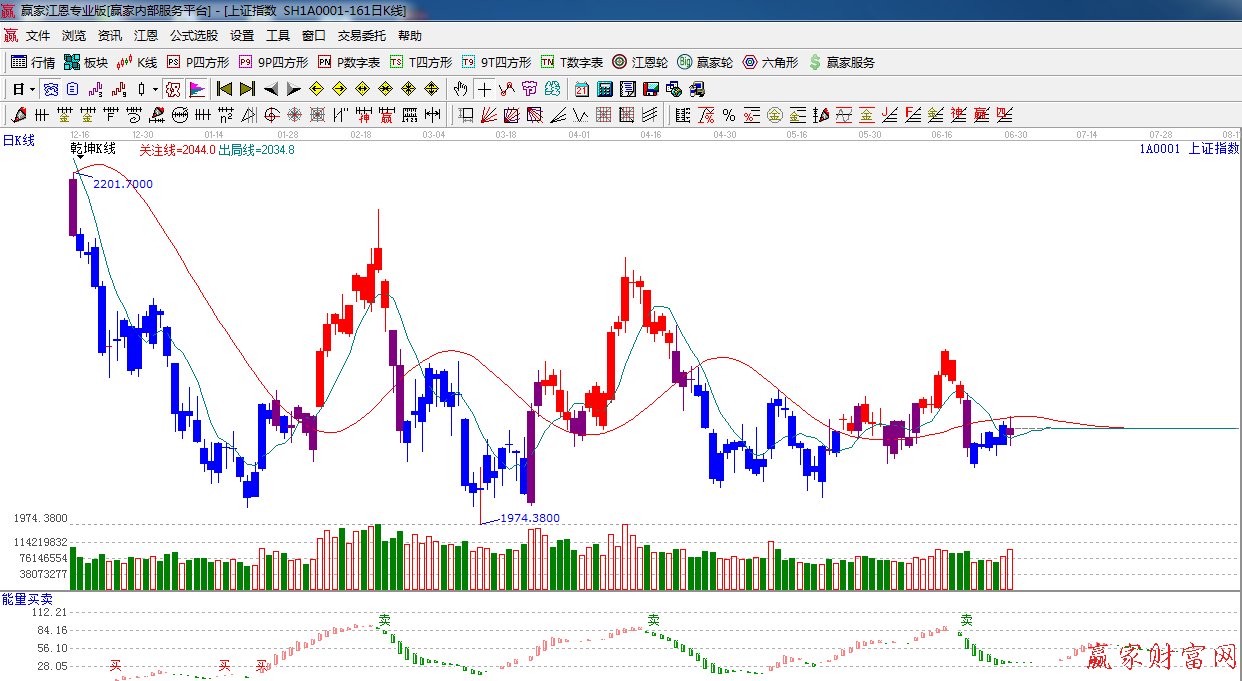The width and height of the screenshot is (1242, 681).
Task: Click the calendar date icon
Action: tap(581, 89)
